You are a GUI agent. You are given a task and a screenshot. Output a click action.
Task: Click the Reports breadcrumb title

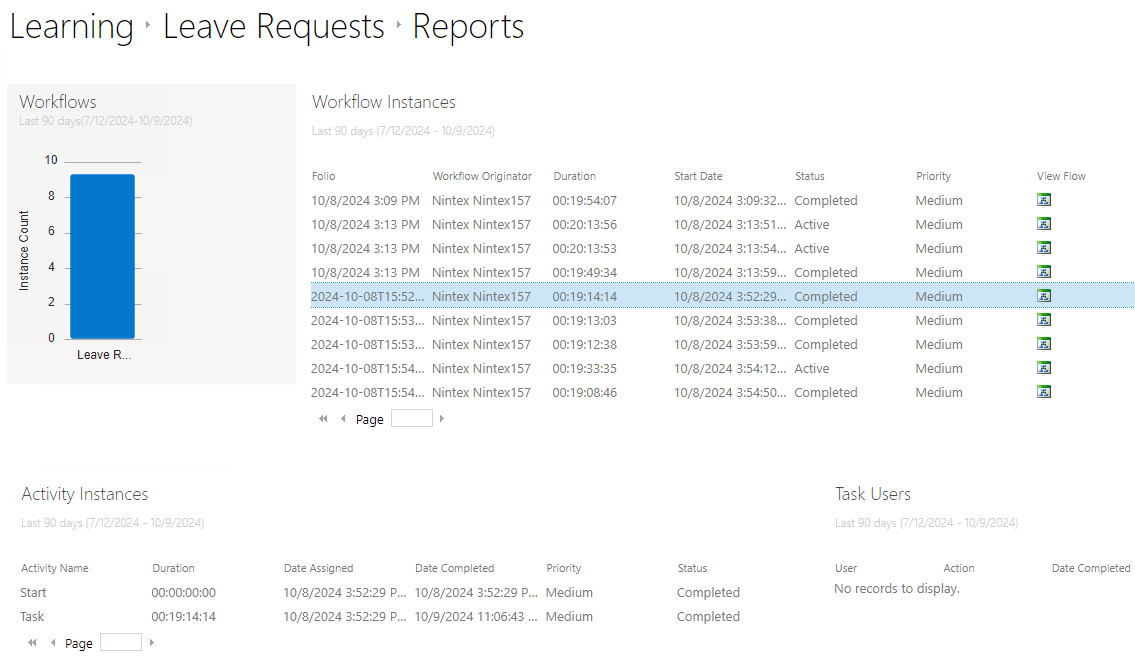(468, 27)
